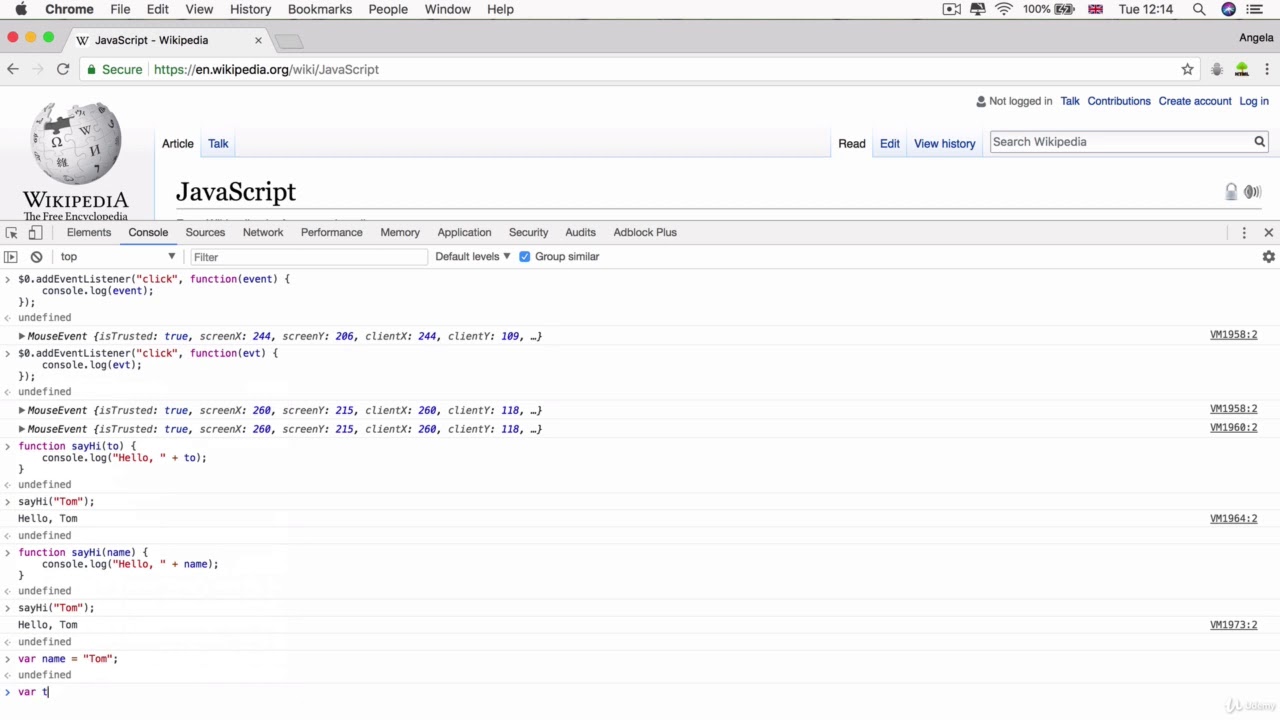Click the Wikipedia globe logo
Viewport: 1280px width, 720px height.
tap(76, 142)
